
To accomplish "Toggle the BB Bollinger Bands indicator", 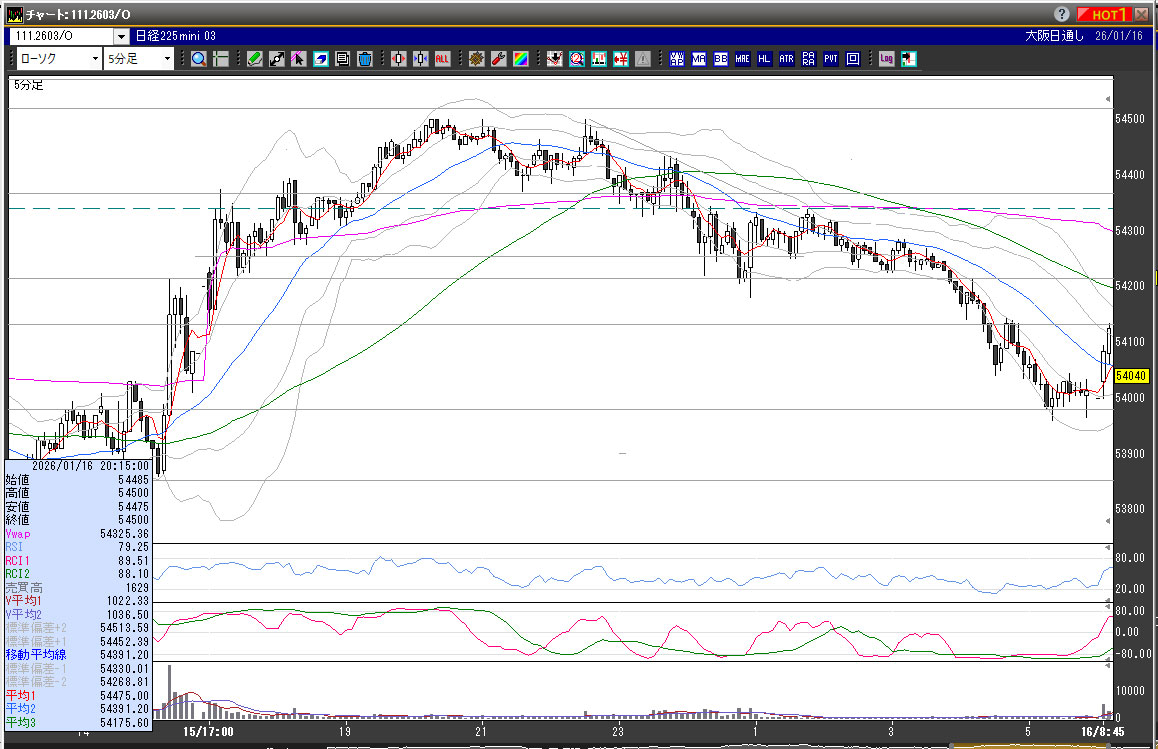I will pos(720,59).
